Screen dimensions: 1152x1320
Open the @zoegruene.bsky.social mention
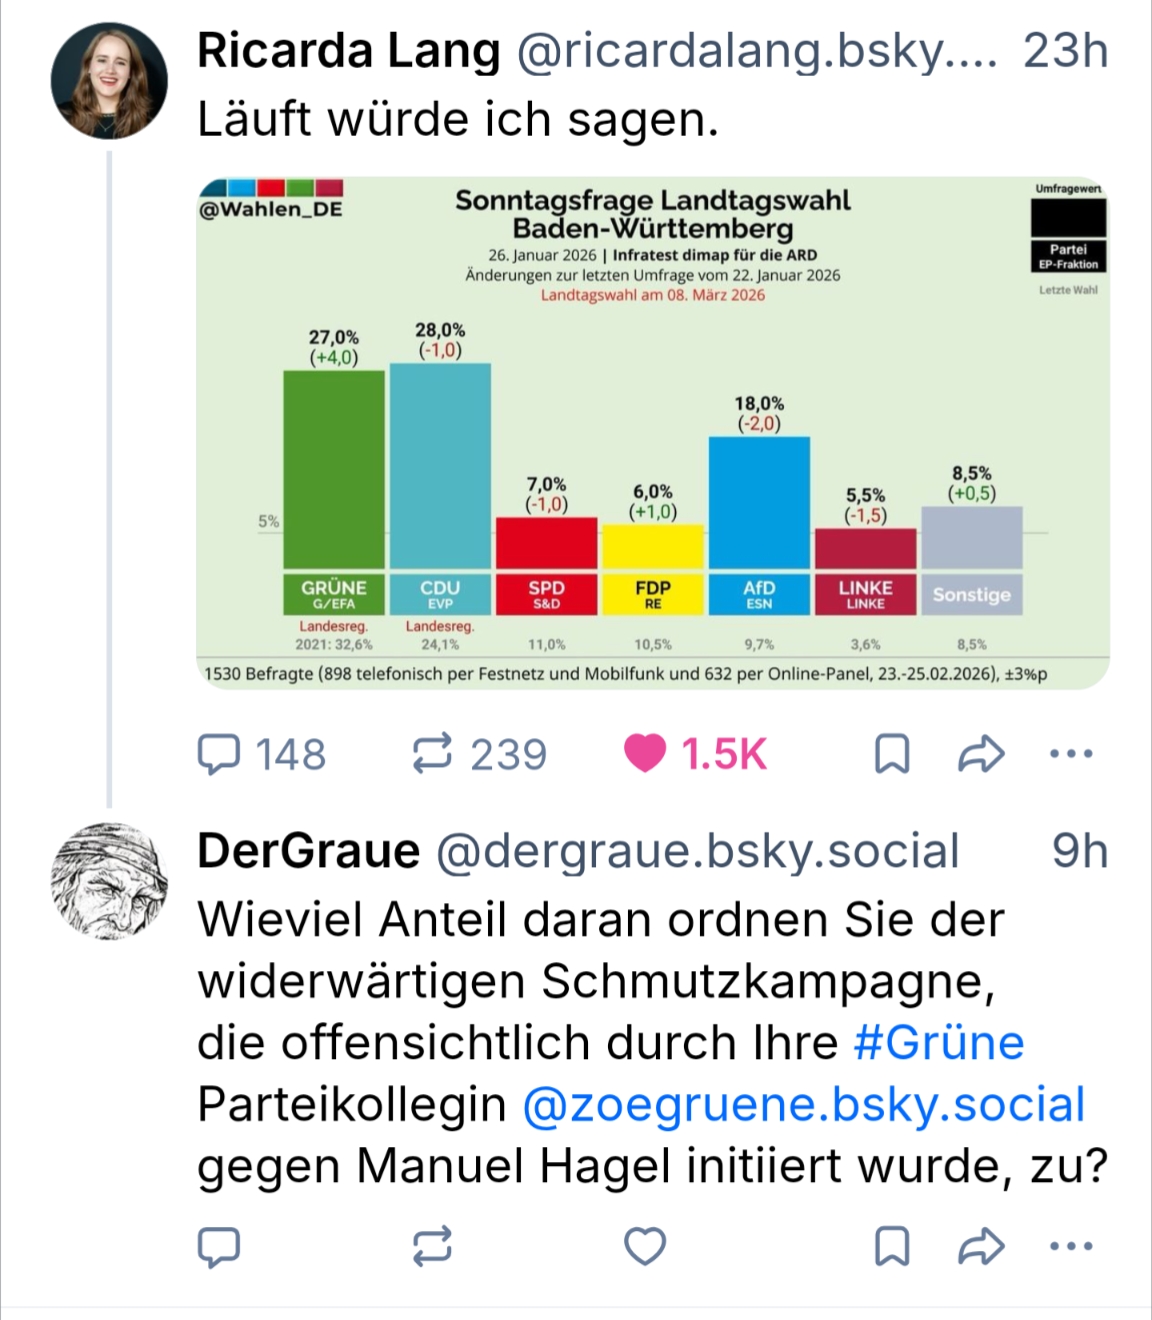[x=803, y=1105]
